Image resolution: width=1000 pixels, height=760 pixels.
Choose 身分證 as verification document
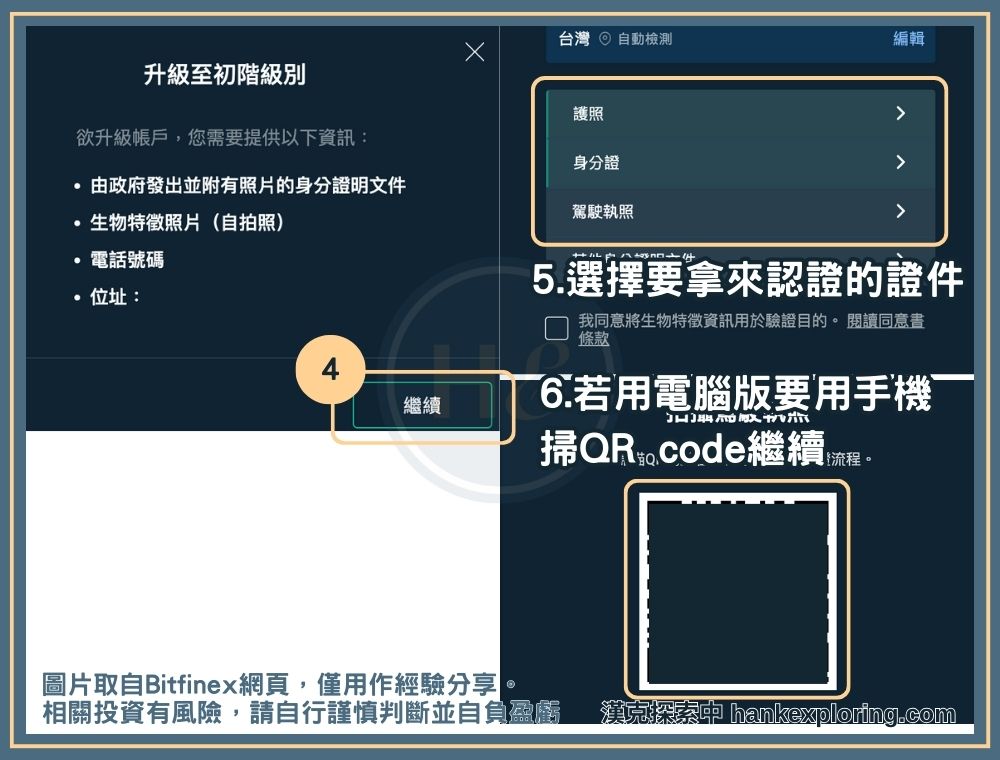coord(740,163)
